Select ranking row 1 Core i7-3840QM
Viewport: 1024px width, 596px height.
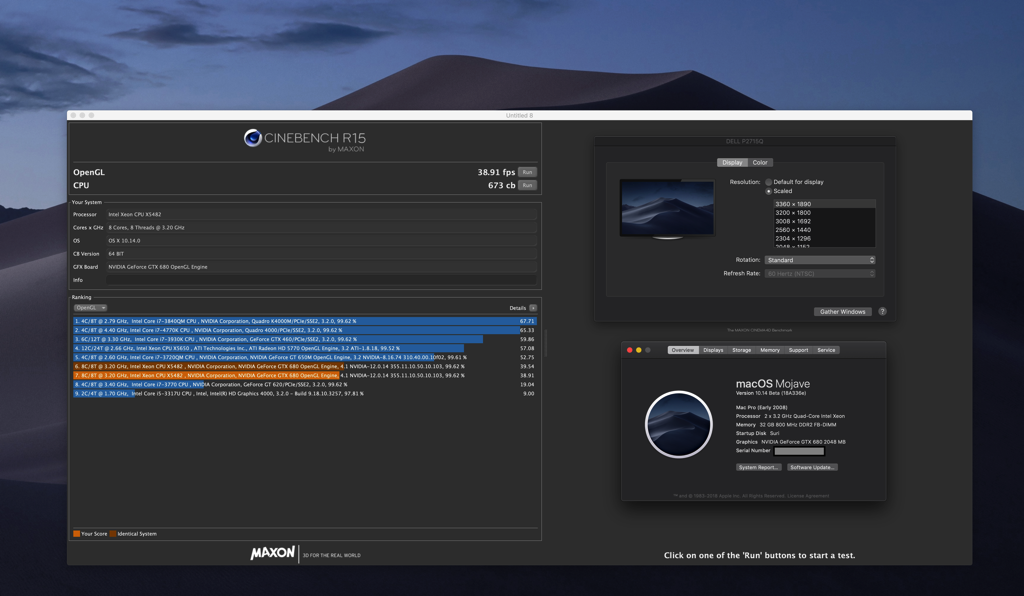click(x=305, y=321)
